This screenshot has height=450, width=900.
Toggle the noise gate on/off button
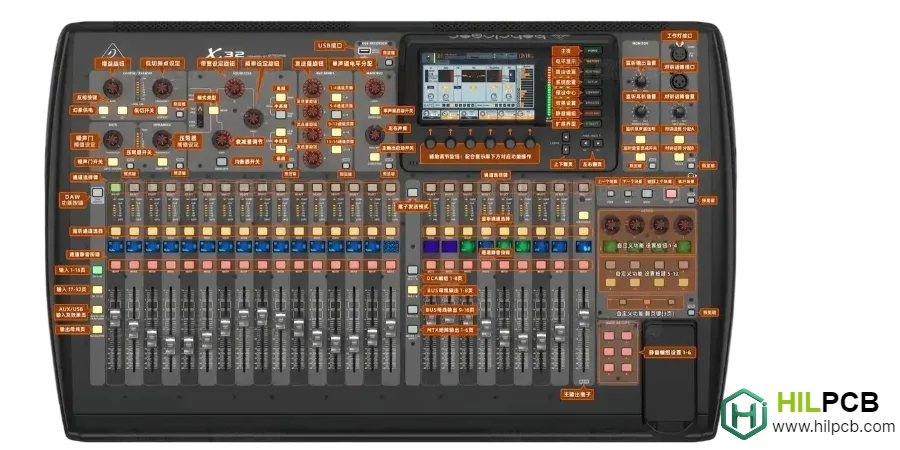pyautogui.click(x=112, y=162)
